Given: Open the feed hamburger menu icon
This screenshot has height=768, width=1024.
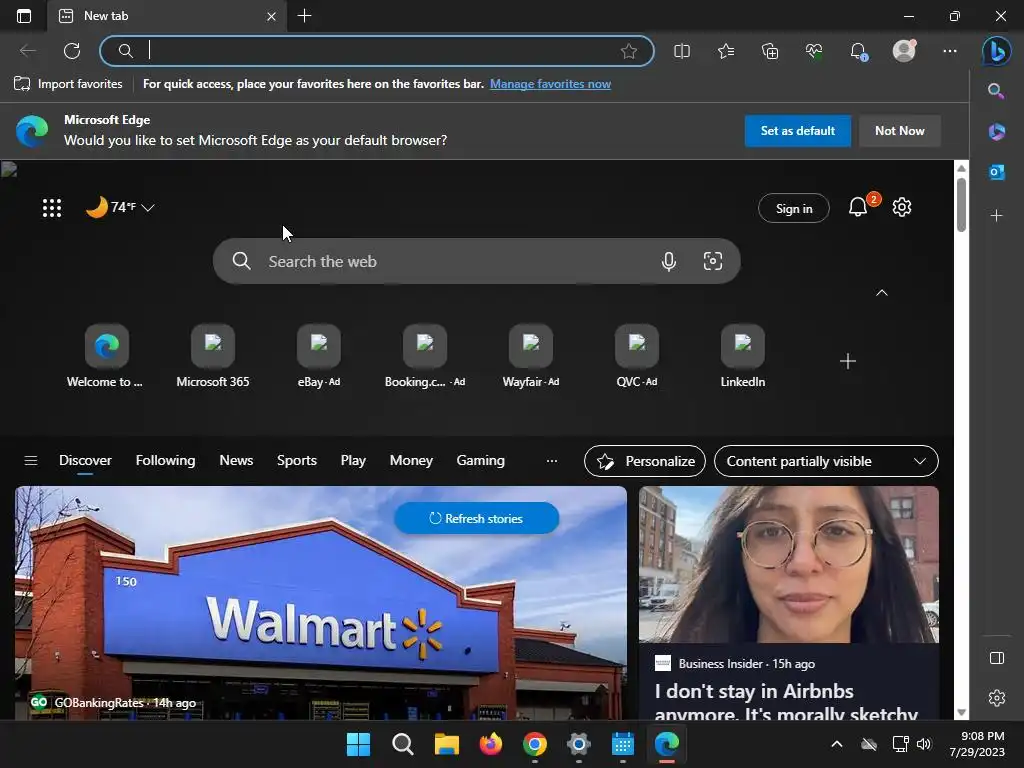Looking at the screenshot, I should coord(31,460).
